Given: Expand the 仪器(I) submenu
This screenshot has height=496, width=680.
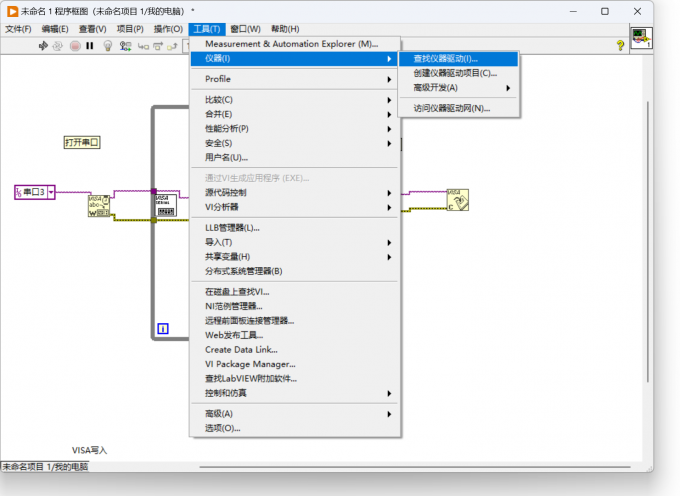Looking at the screenshot, I should 294,59.
